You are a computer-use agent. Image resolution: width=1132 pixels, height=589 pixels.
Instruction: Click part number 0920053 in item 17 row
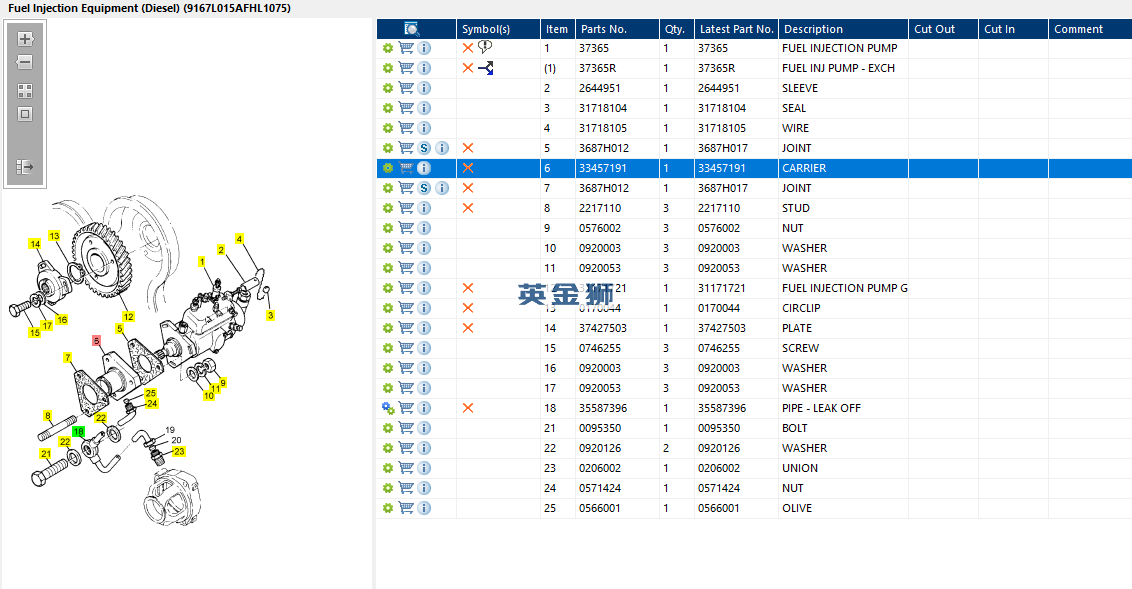pos(599,388)
